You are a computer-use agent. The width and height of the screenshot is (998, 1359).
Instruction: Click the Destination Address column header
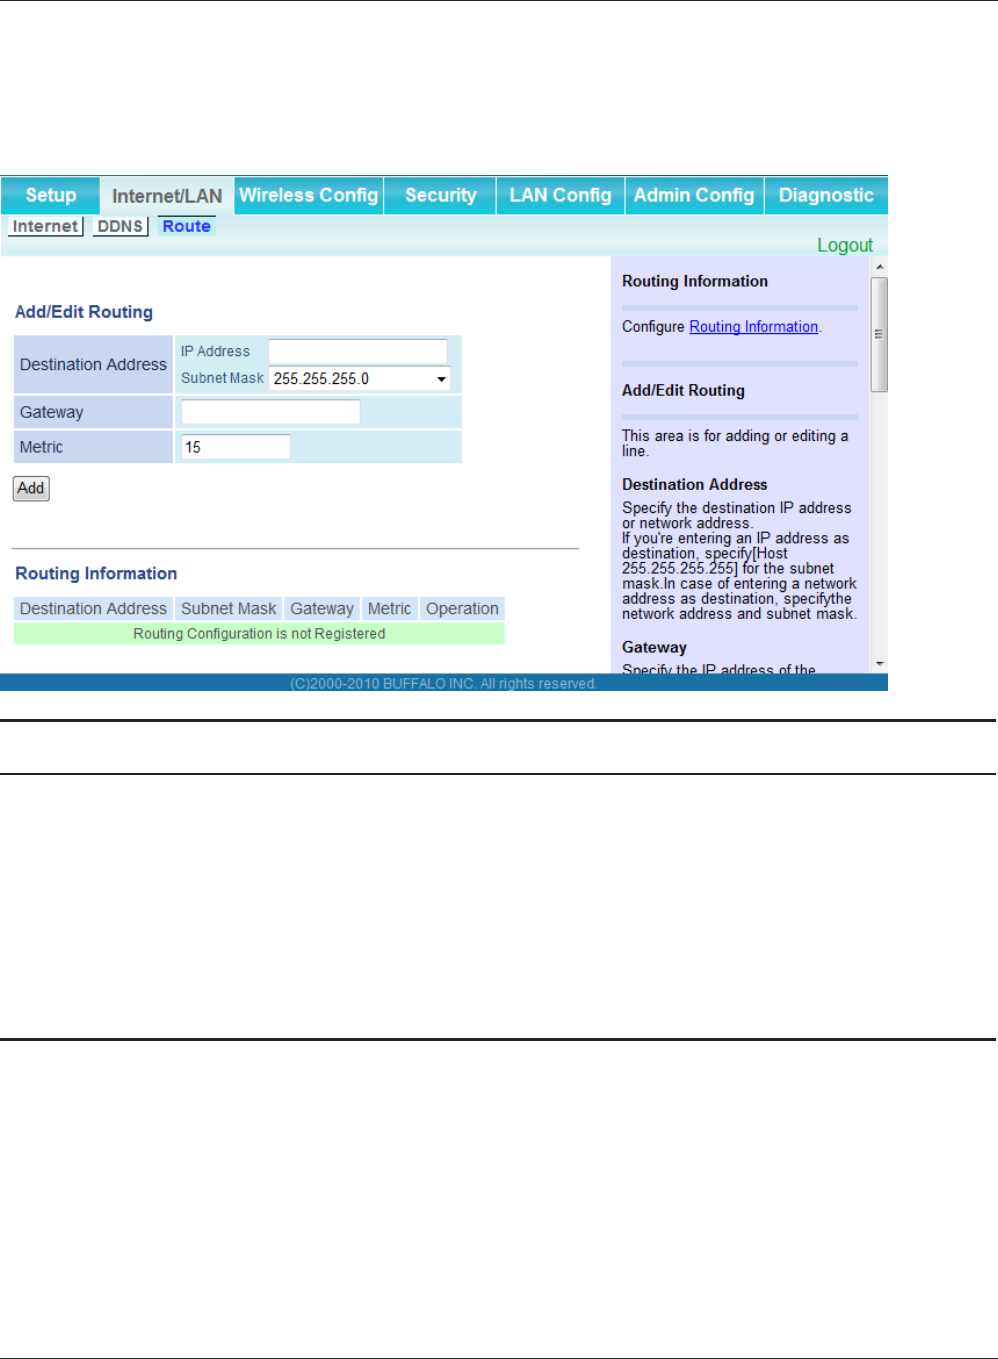click(93, 608)
